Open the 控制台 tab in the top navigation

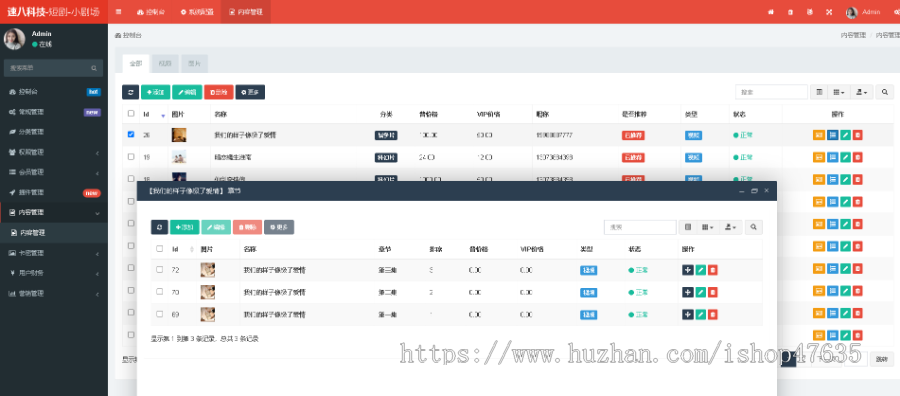click(x=151, y=12)
